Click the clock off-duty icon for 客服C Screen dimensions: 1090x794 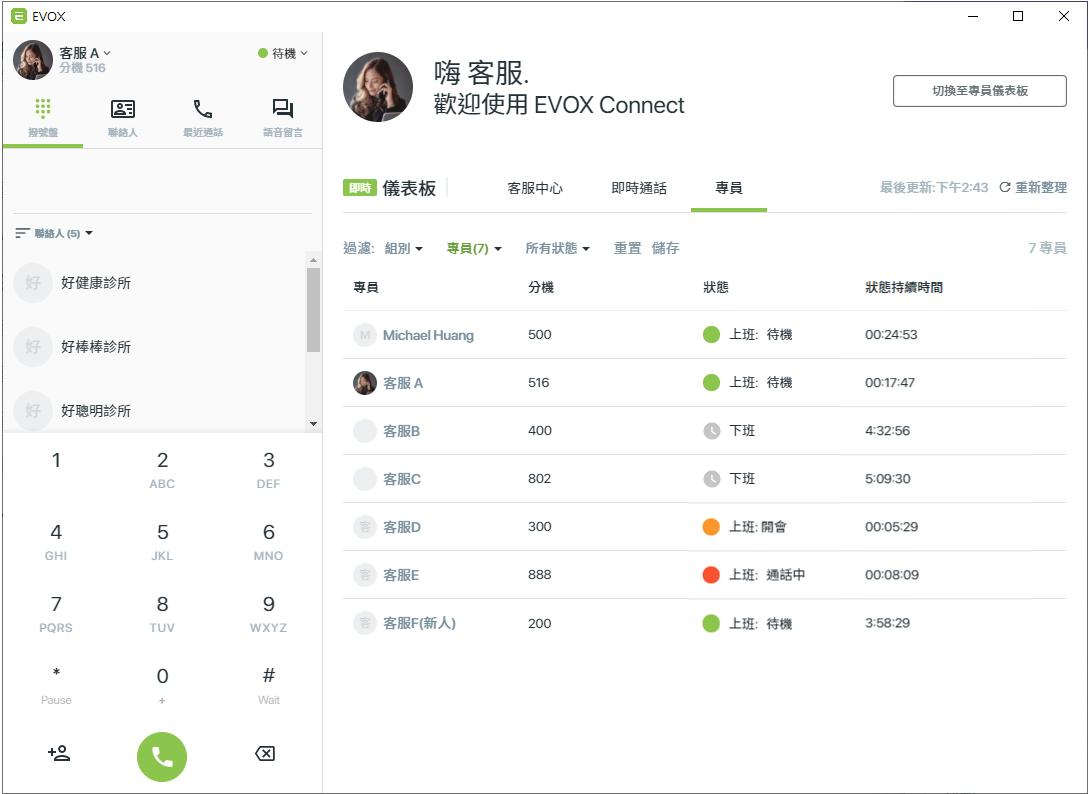[x=711, y=479]
